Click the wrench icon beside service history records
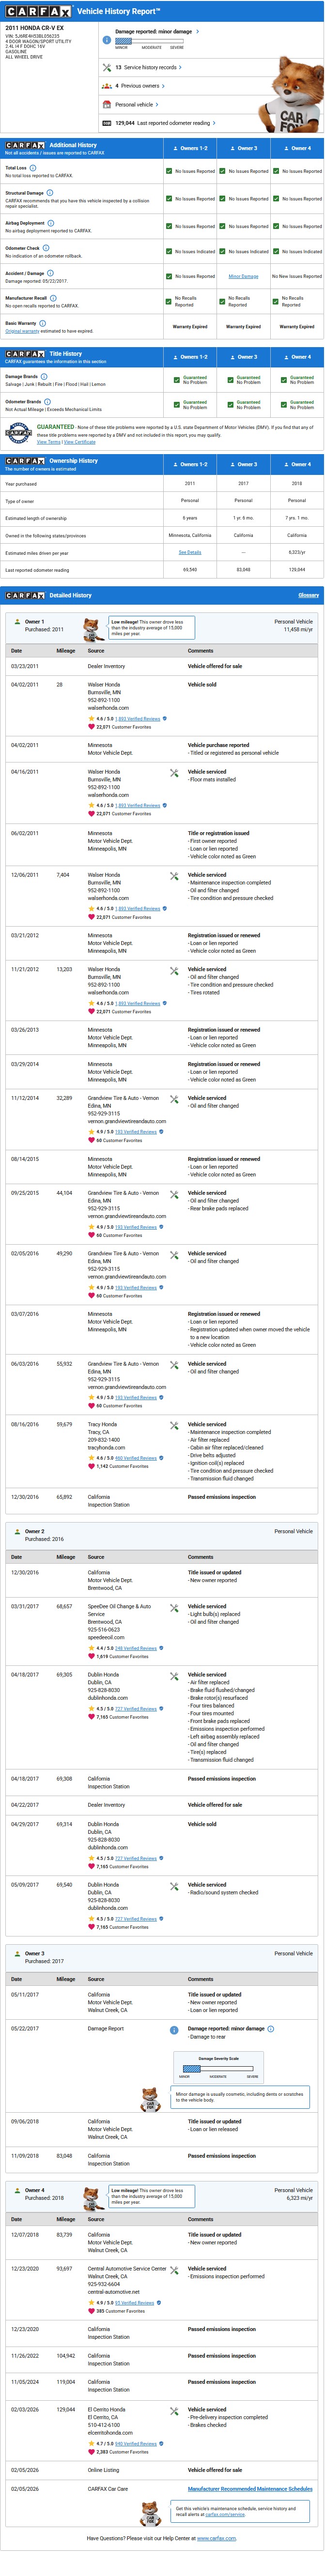325x2576 pixels. [107, 68]
